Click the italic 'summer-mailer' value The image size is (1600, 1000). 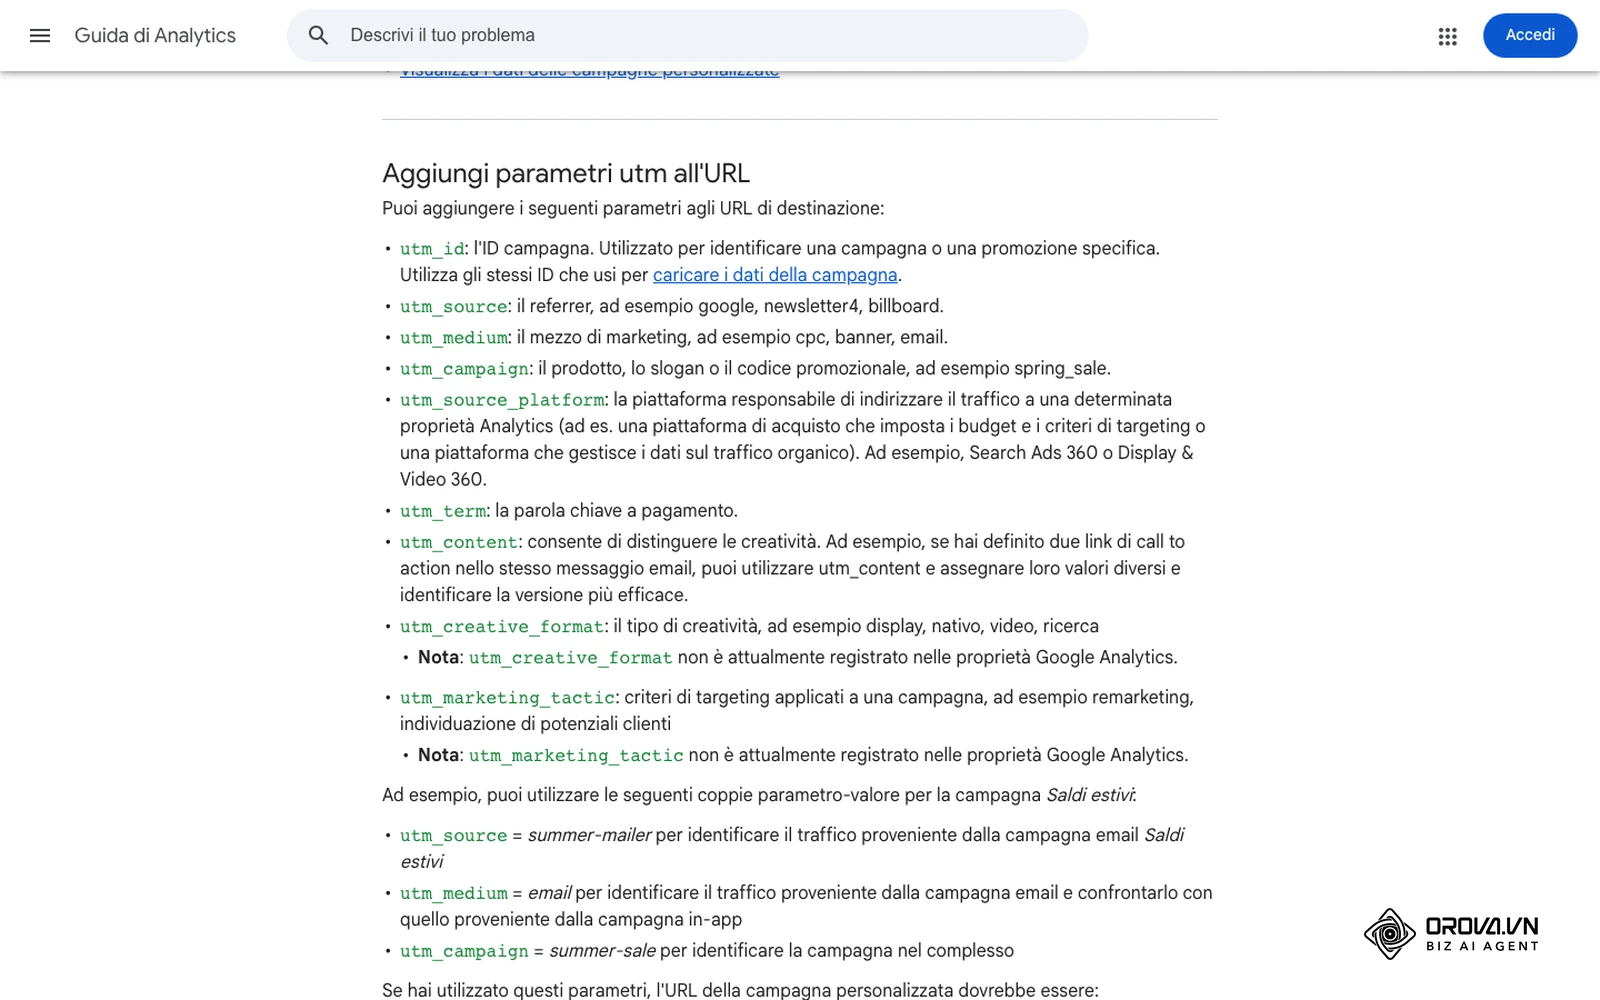point(589,835)
